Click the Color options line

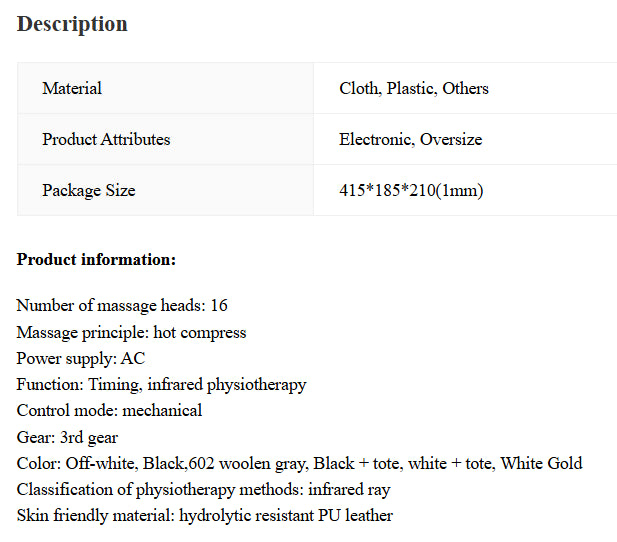click(x=299, y=463)
